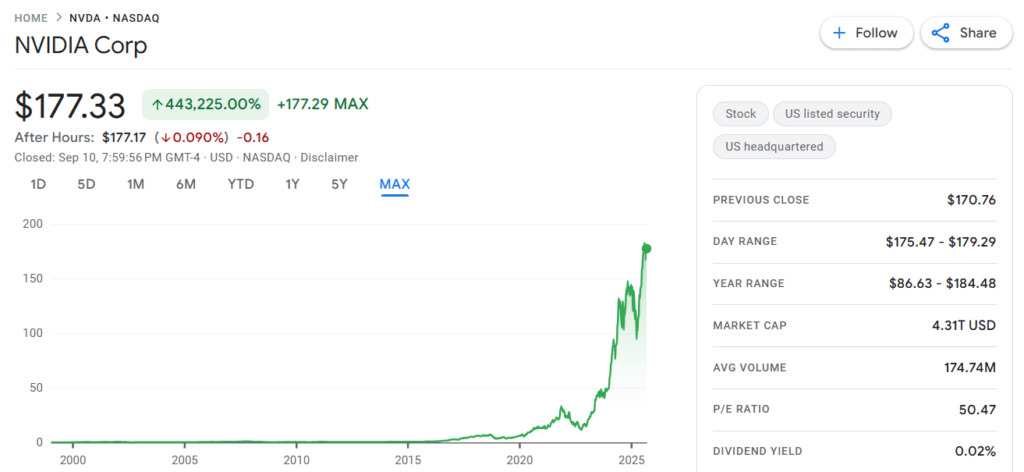1024x472 pixels.
Task: Click the Stock tag chip
Action: [x=741, y=114]
